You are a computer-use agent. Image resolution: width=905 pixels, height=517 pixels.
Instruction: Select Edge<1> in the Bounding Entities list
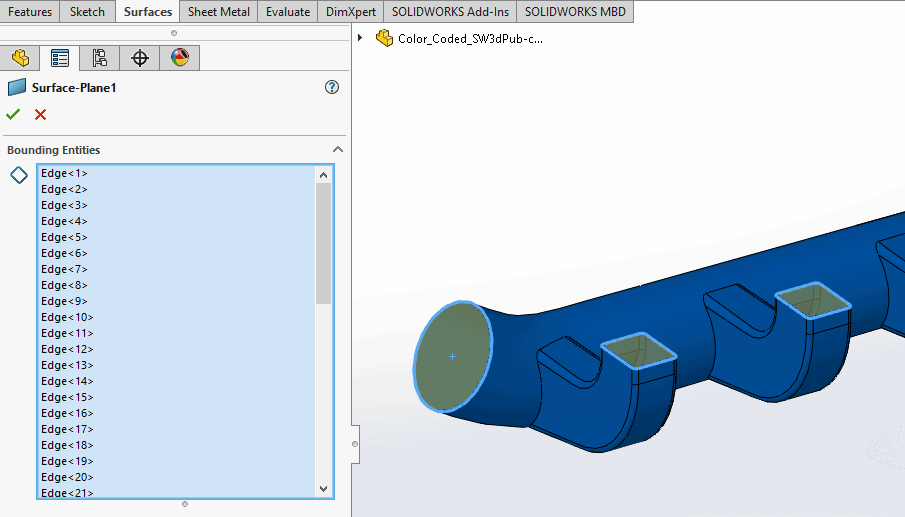click(x=177, y=173)
